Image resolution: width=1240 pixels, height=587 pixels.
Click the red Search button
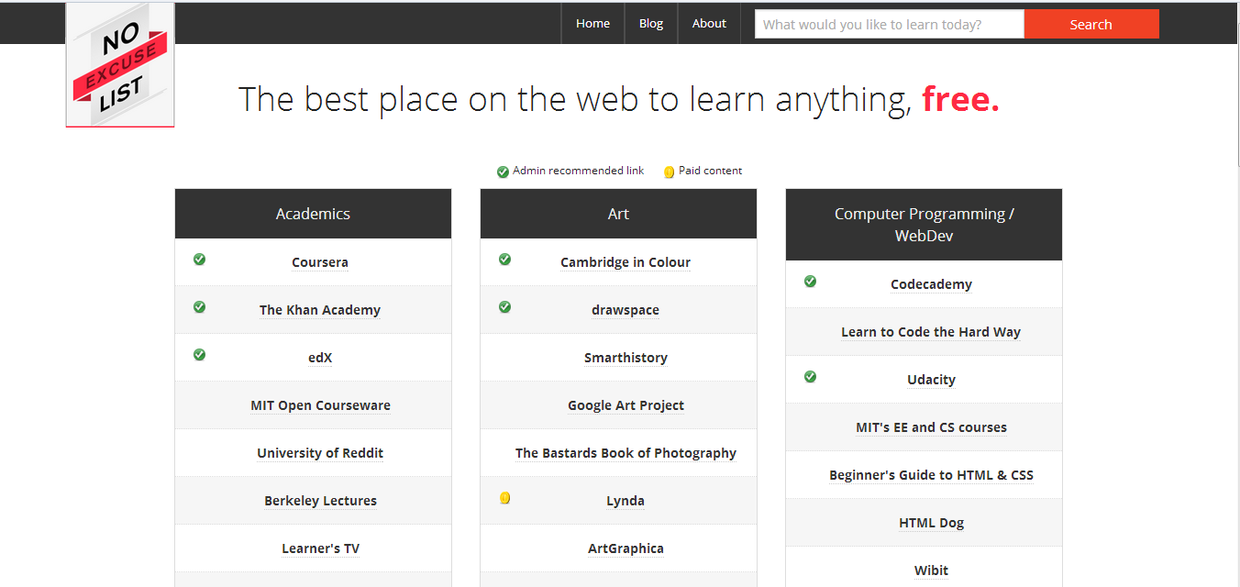pyautogui.click(x=1091, y=24)
